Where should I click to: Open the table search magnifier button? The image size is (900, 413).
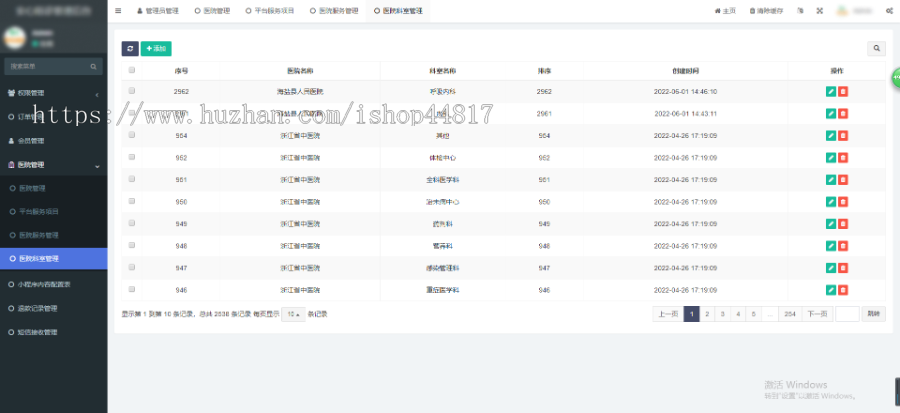pos(876,49)
